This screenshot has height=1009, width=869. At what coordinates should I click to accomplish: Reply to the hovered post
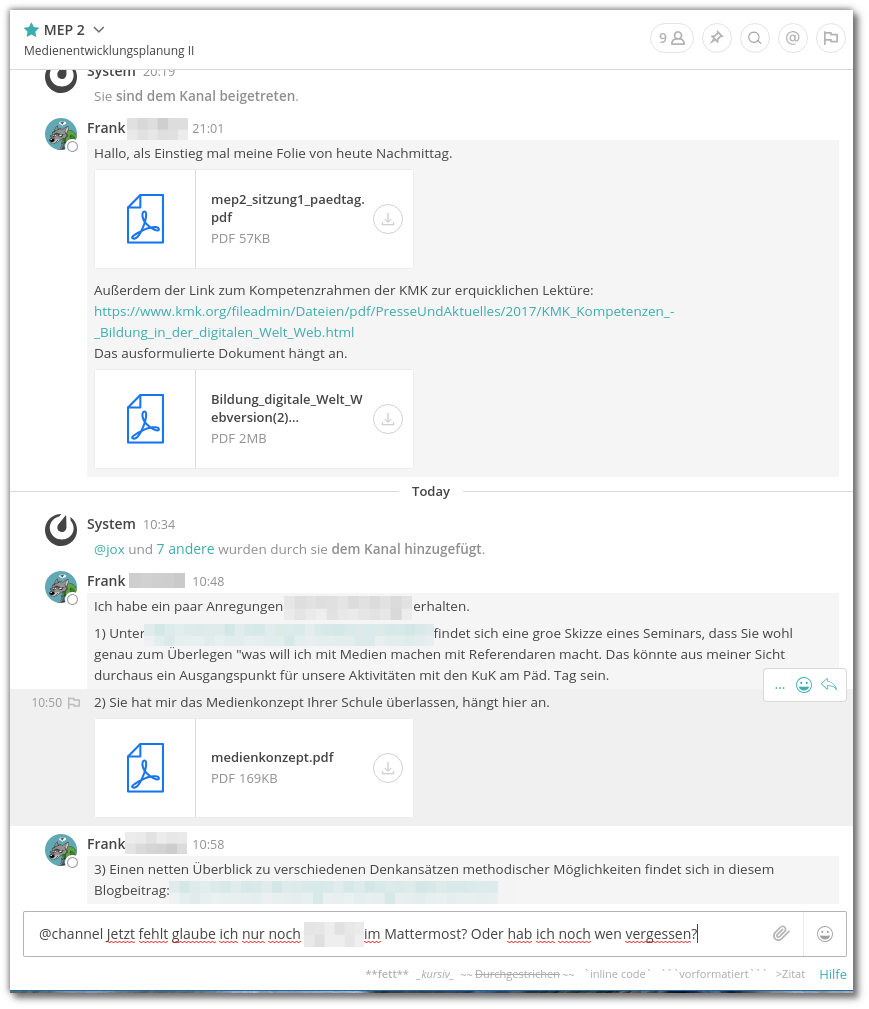(x=829, y=685)
